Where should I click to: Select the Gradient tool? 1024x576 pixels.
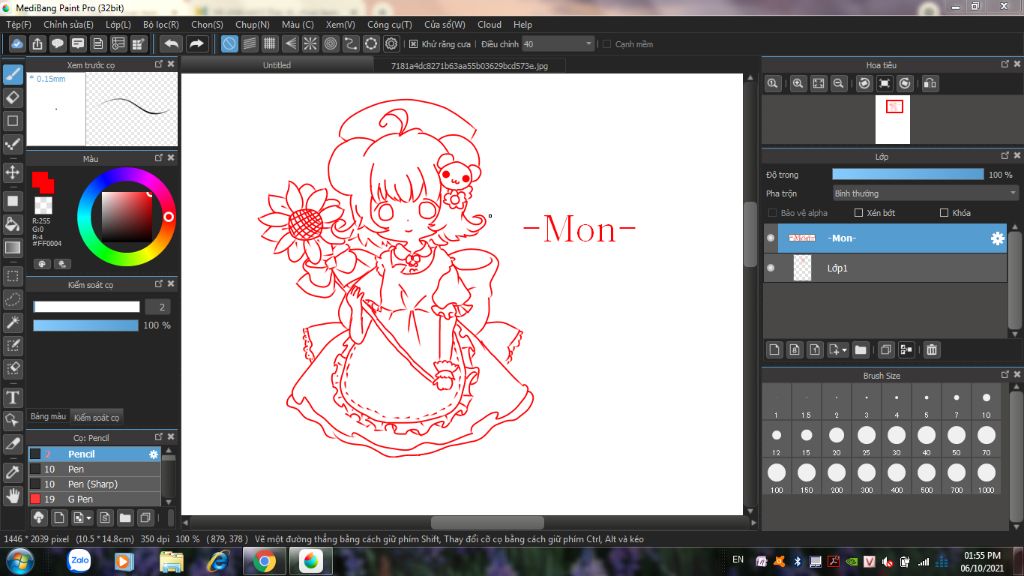12,248
